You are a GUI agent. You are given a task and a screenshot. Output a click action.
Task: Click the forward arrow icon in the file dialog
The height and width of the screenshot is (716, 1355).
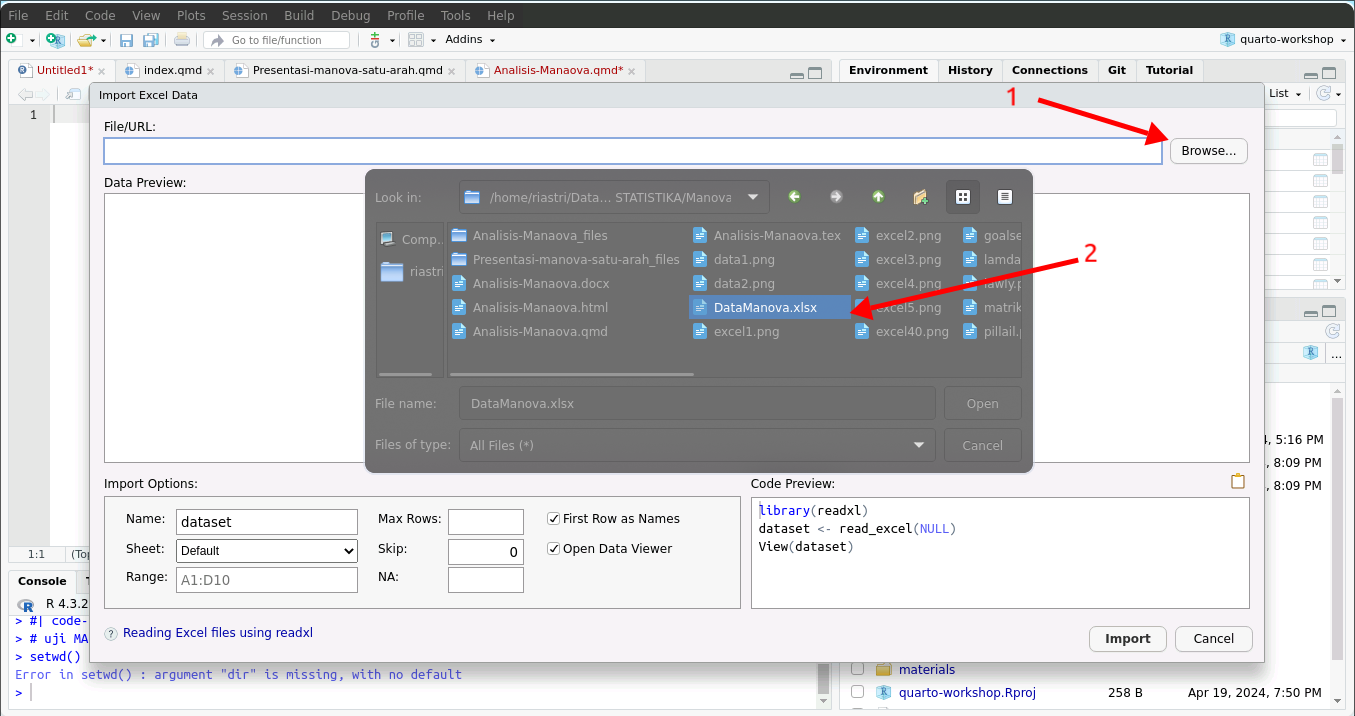(836, 197)
